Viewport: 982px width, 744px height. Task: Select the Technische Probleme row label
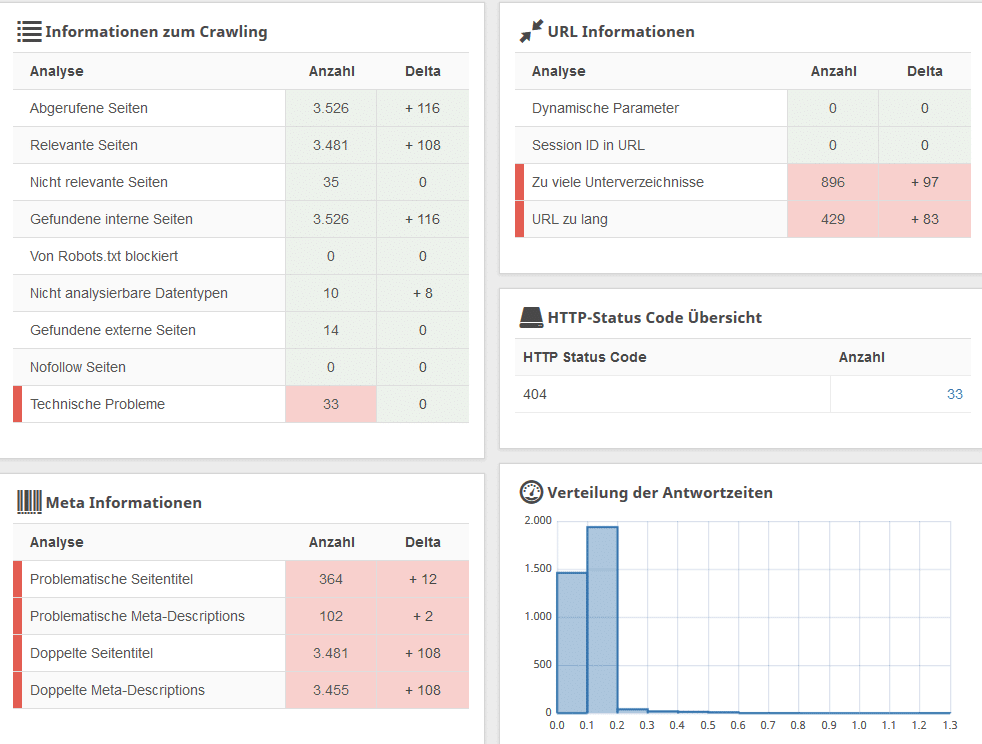[x=98, y=403]
